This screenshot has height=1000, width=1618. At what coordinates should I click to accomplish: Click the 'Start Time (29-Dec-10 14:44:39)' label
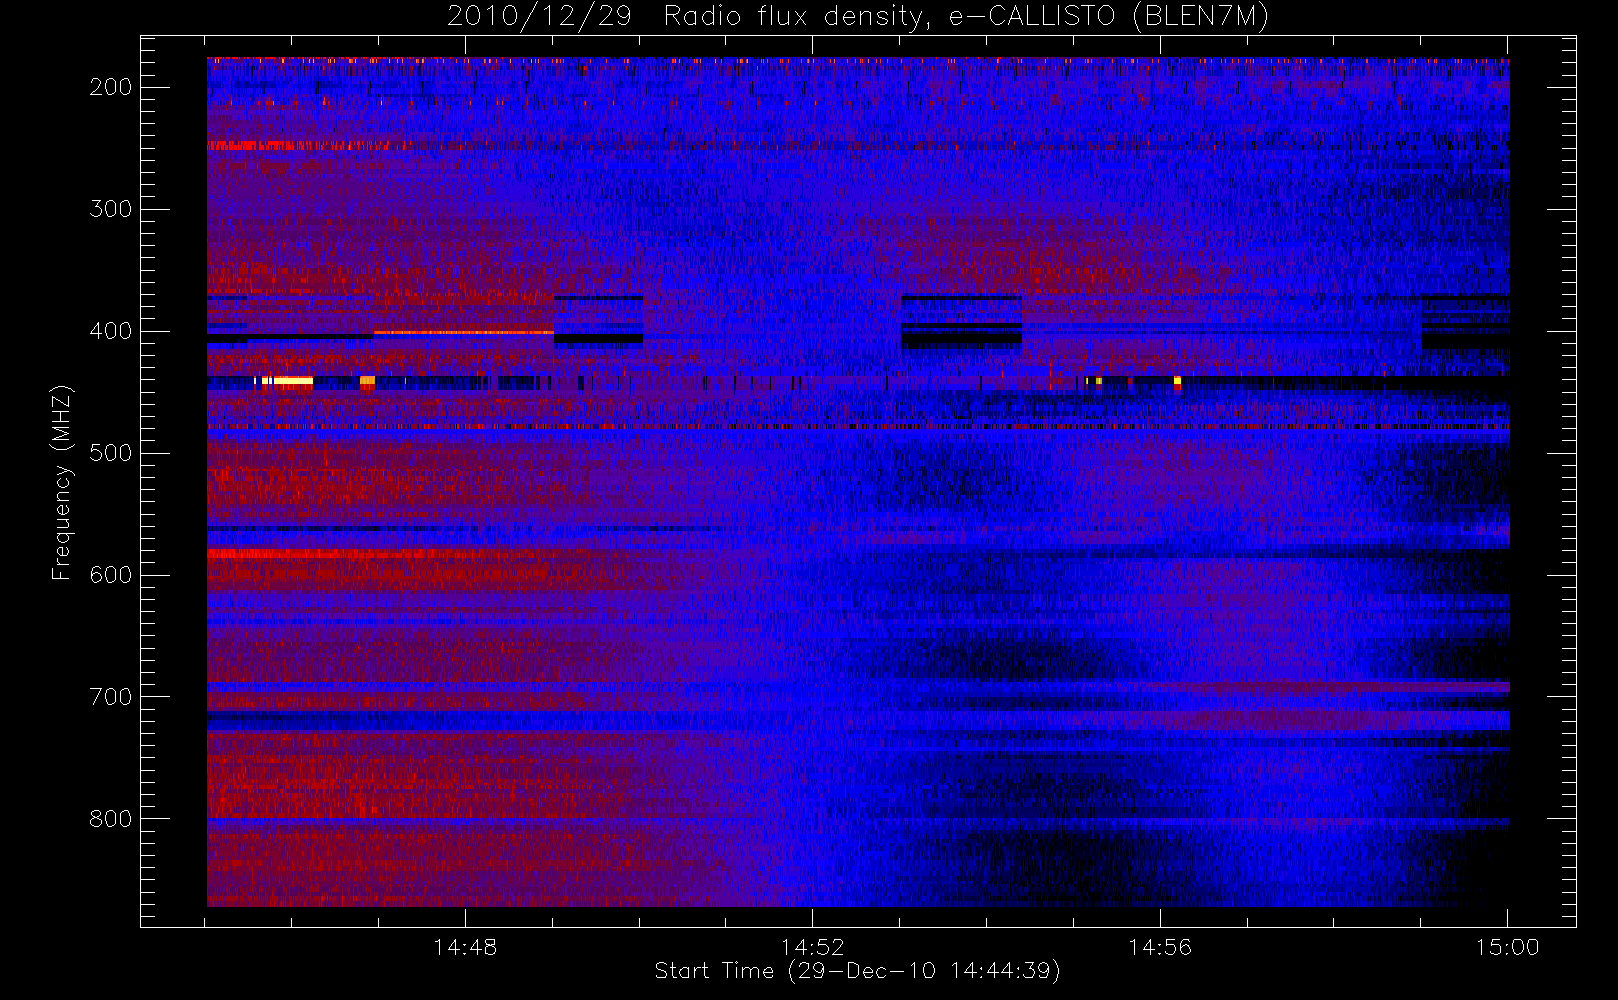point(857,971)
